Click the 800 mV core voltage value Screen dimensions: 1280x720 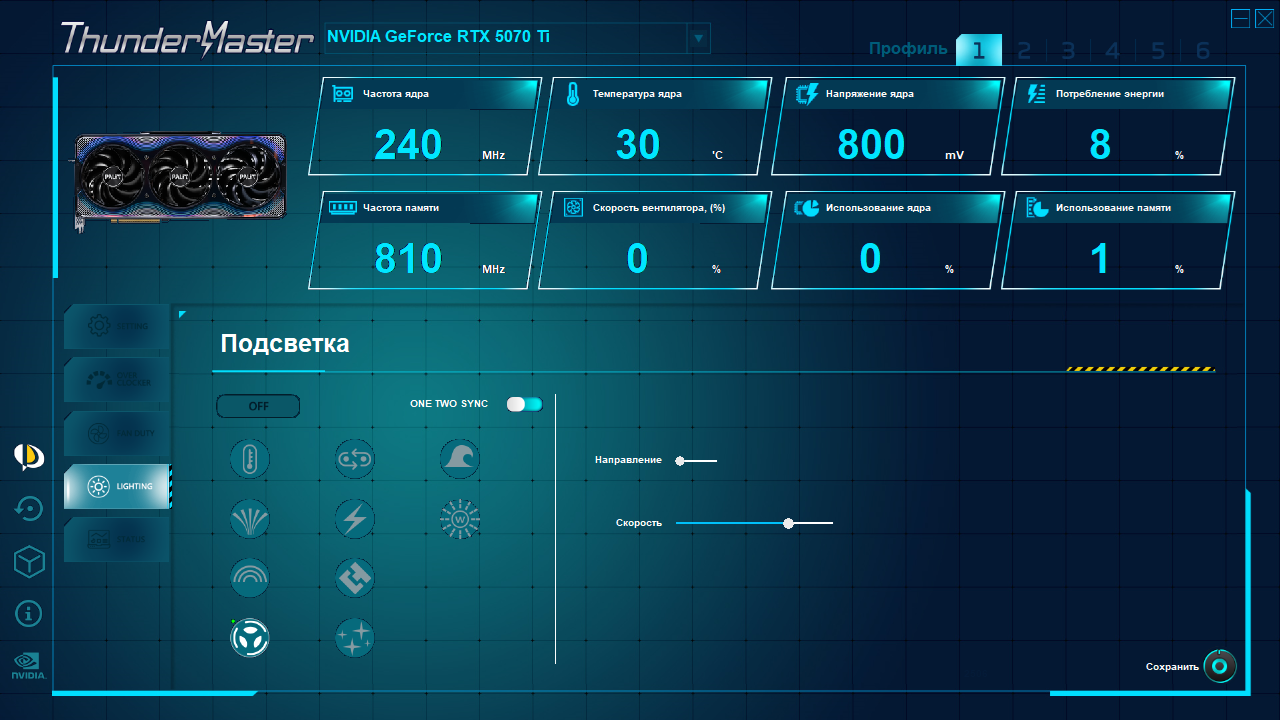(871, 145)
